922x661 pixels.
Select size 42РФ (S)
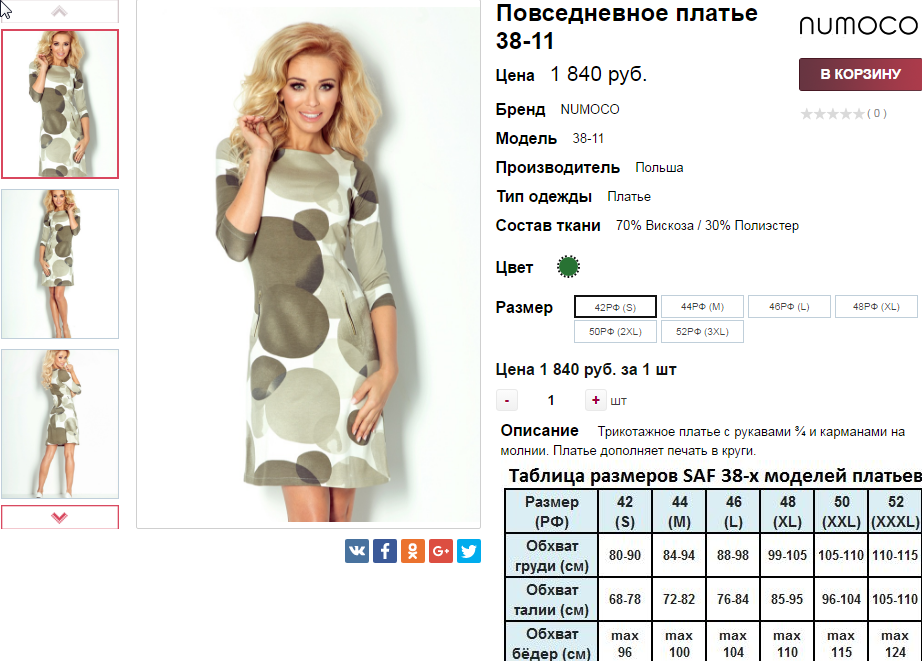pos(615,307)
